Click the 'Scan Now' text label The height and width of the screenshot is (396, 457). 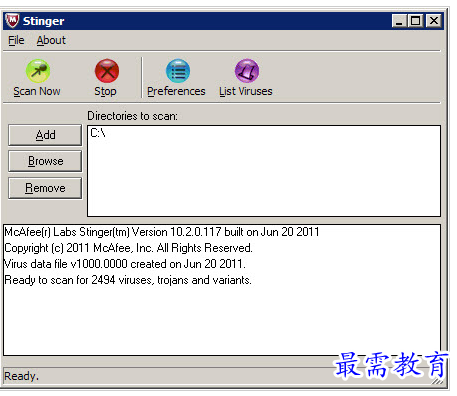click(x=37, y=91)
